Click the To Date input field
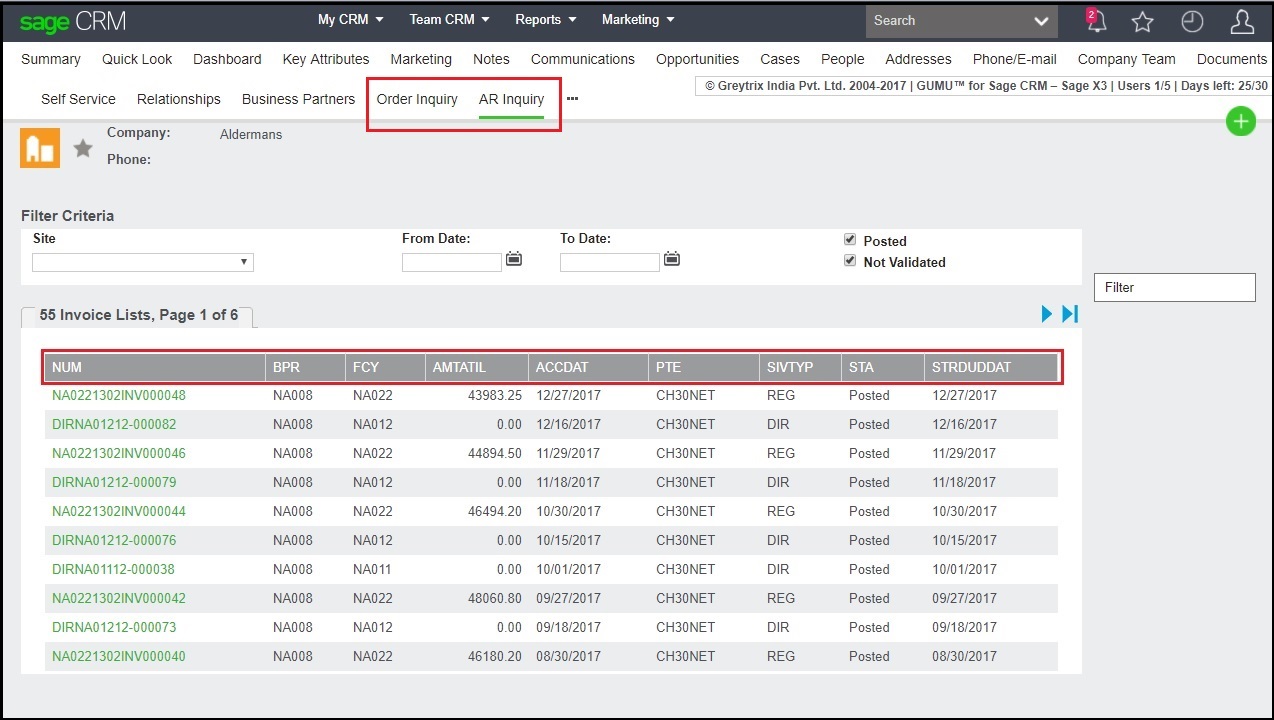Image resolution: width=1274 pixels, height=720 pixels. click(610, 262)
